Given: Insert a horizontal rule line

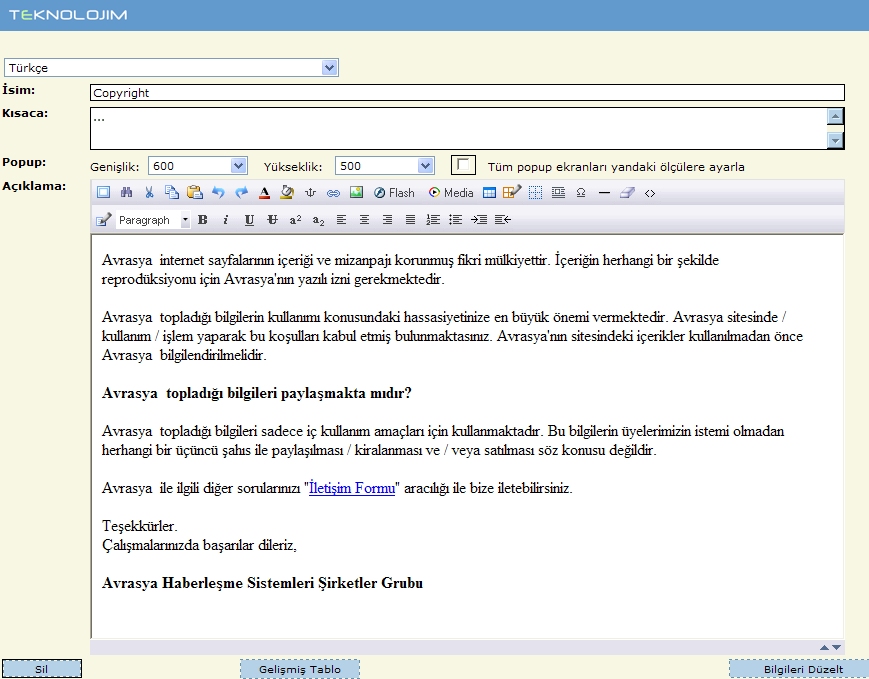Looking at the screenshot, I should pyautogui.click(x=604, y=193).
